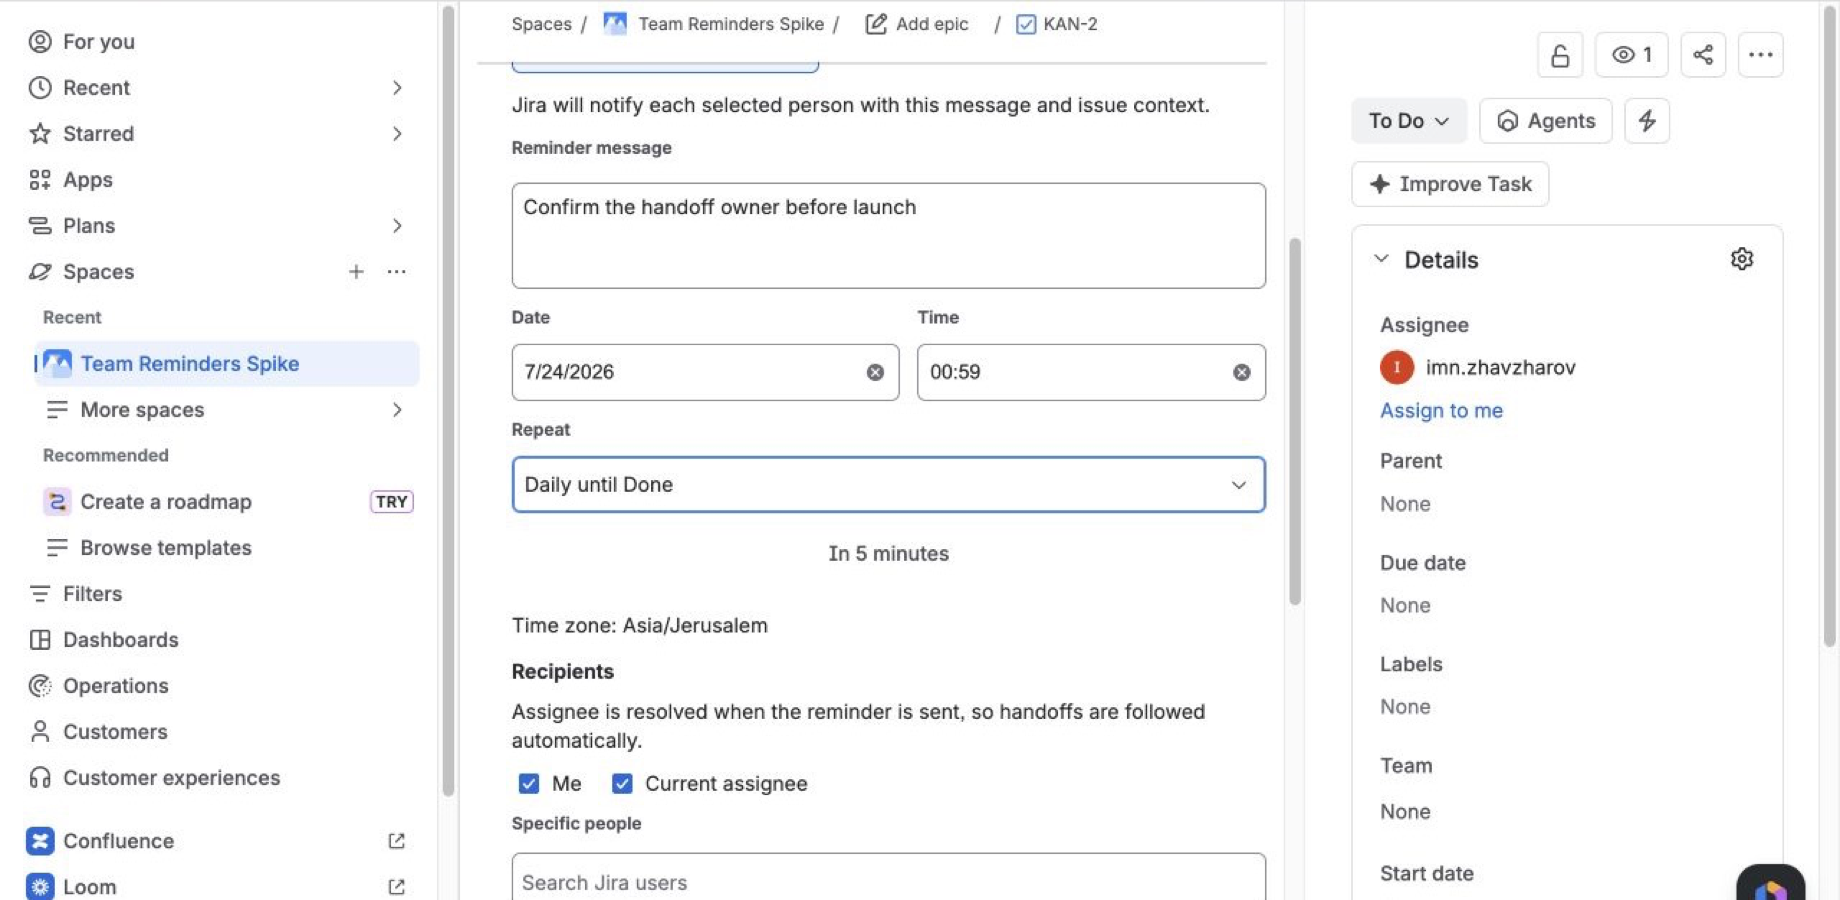Open Spaces more actions ellipsis

pos(397,271)
